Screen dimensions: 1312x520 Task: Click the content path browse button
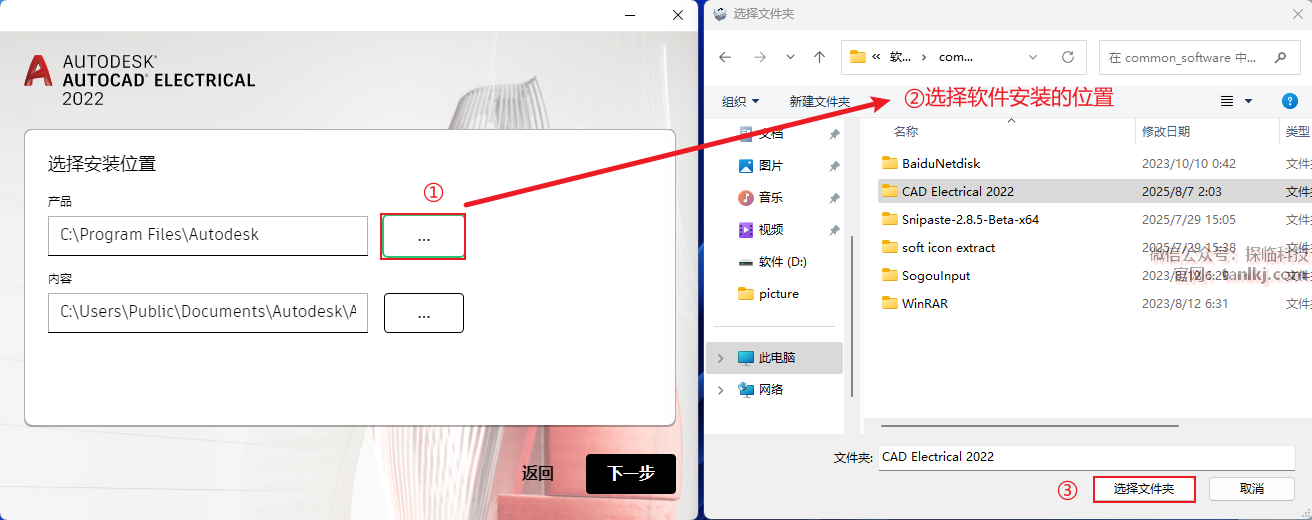(x=423, y=313)
